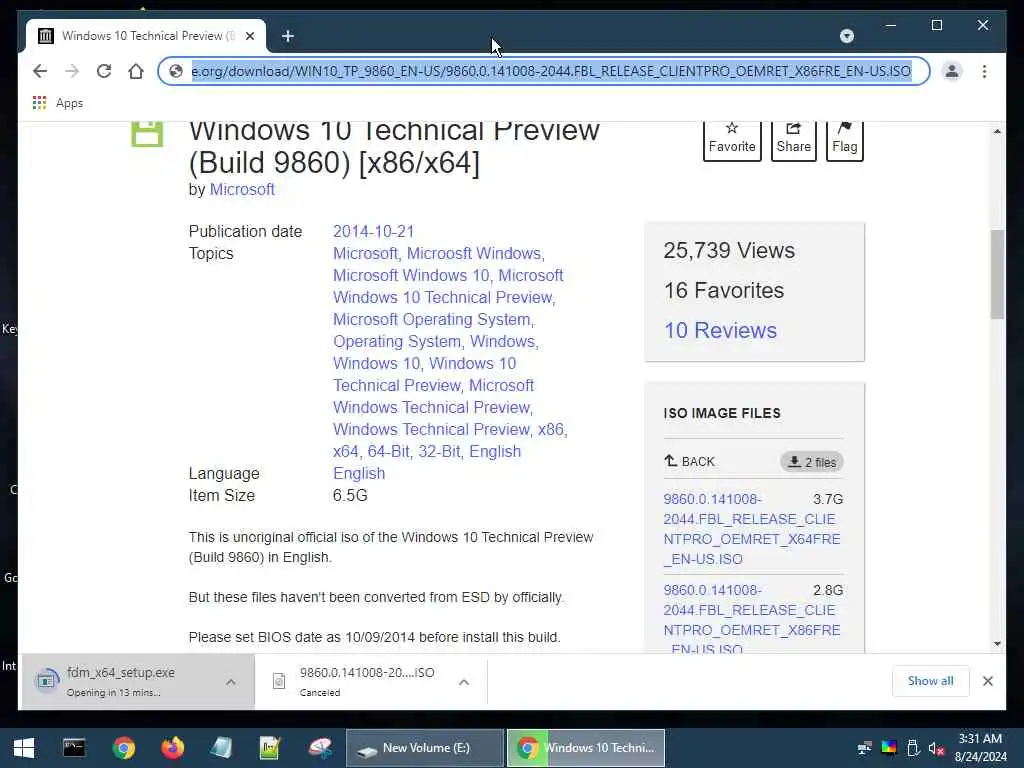Open the English language link
The height and width of the screenshot is (768, 1024).
(x=359, y=473)
